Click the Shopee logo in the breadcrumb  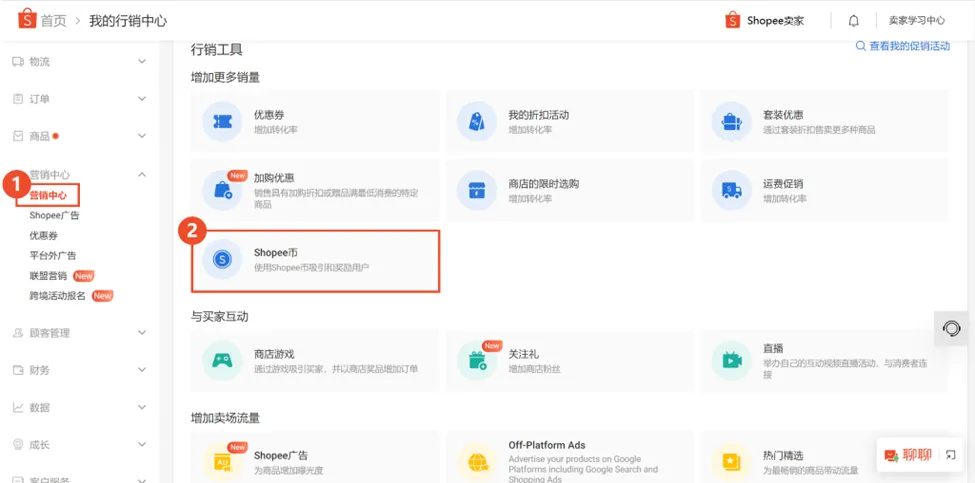point(27,20)
